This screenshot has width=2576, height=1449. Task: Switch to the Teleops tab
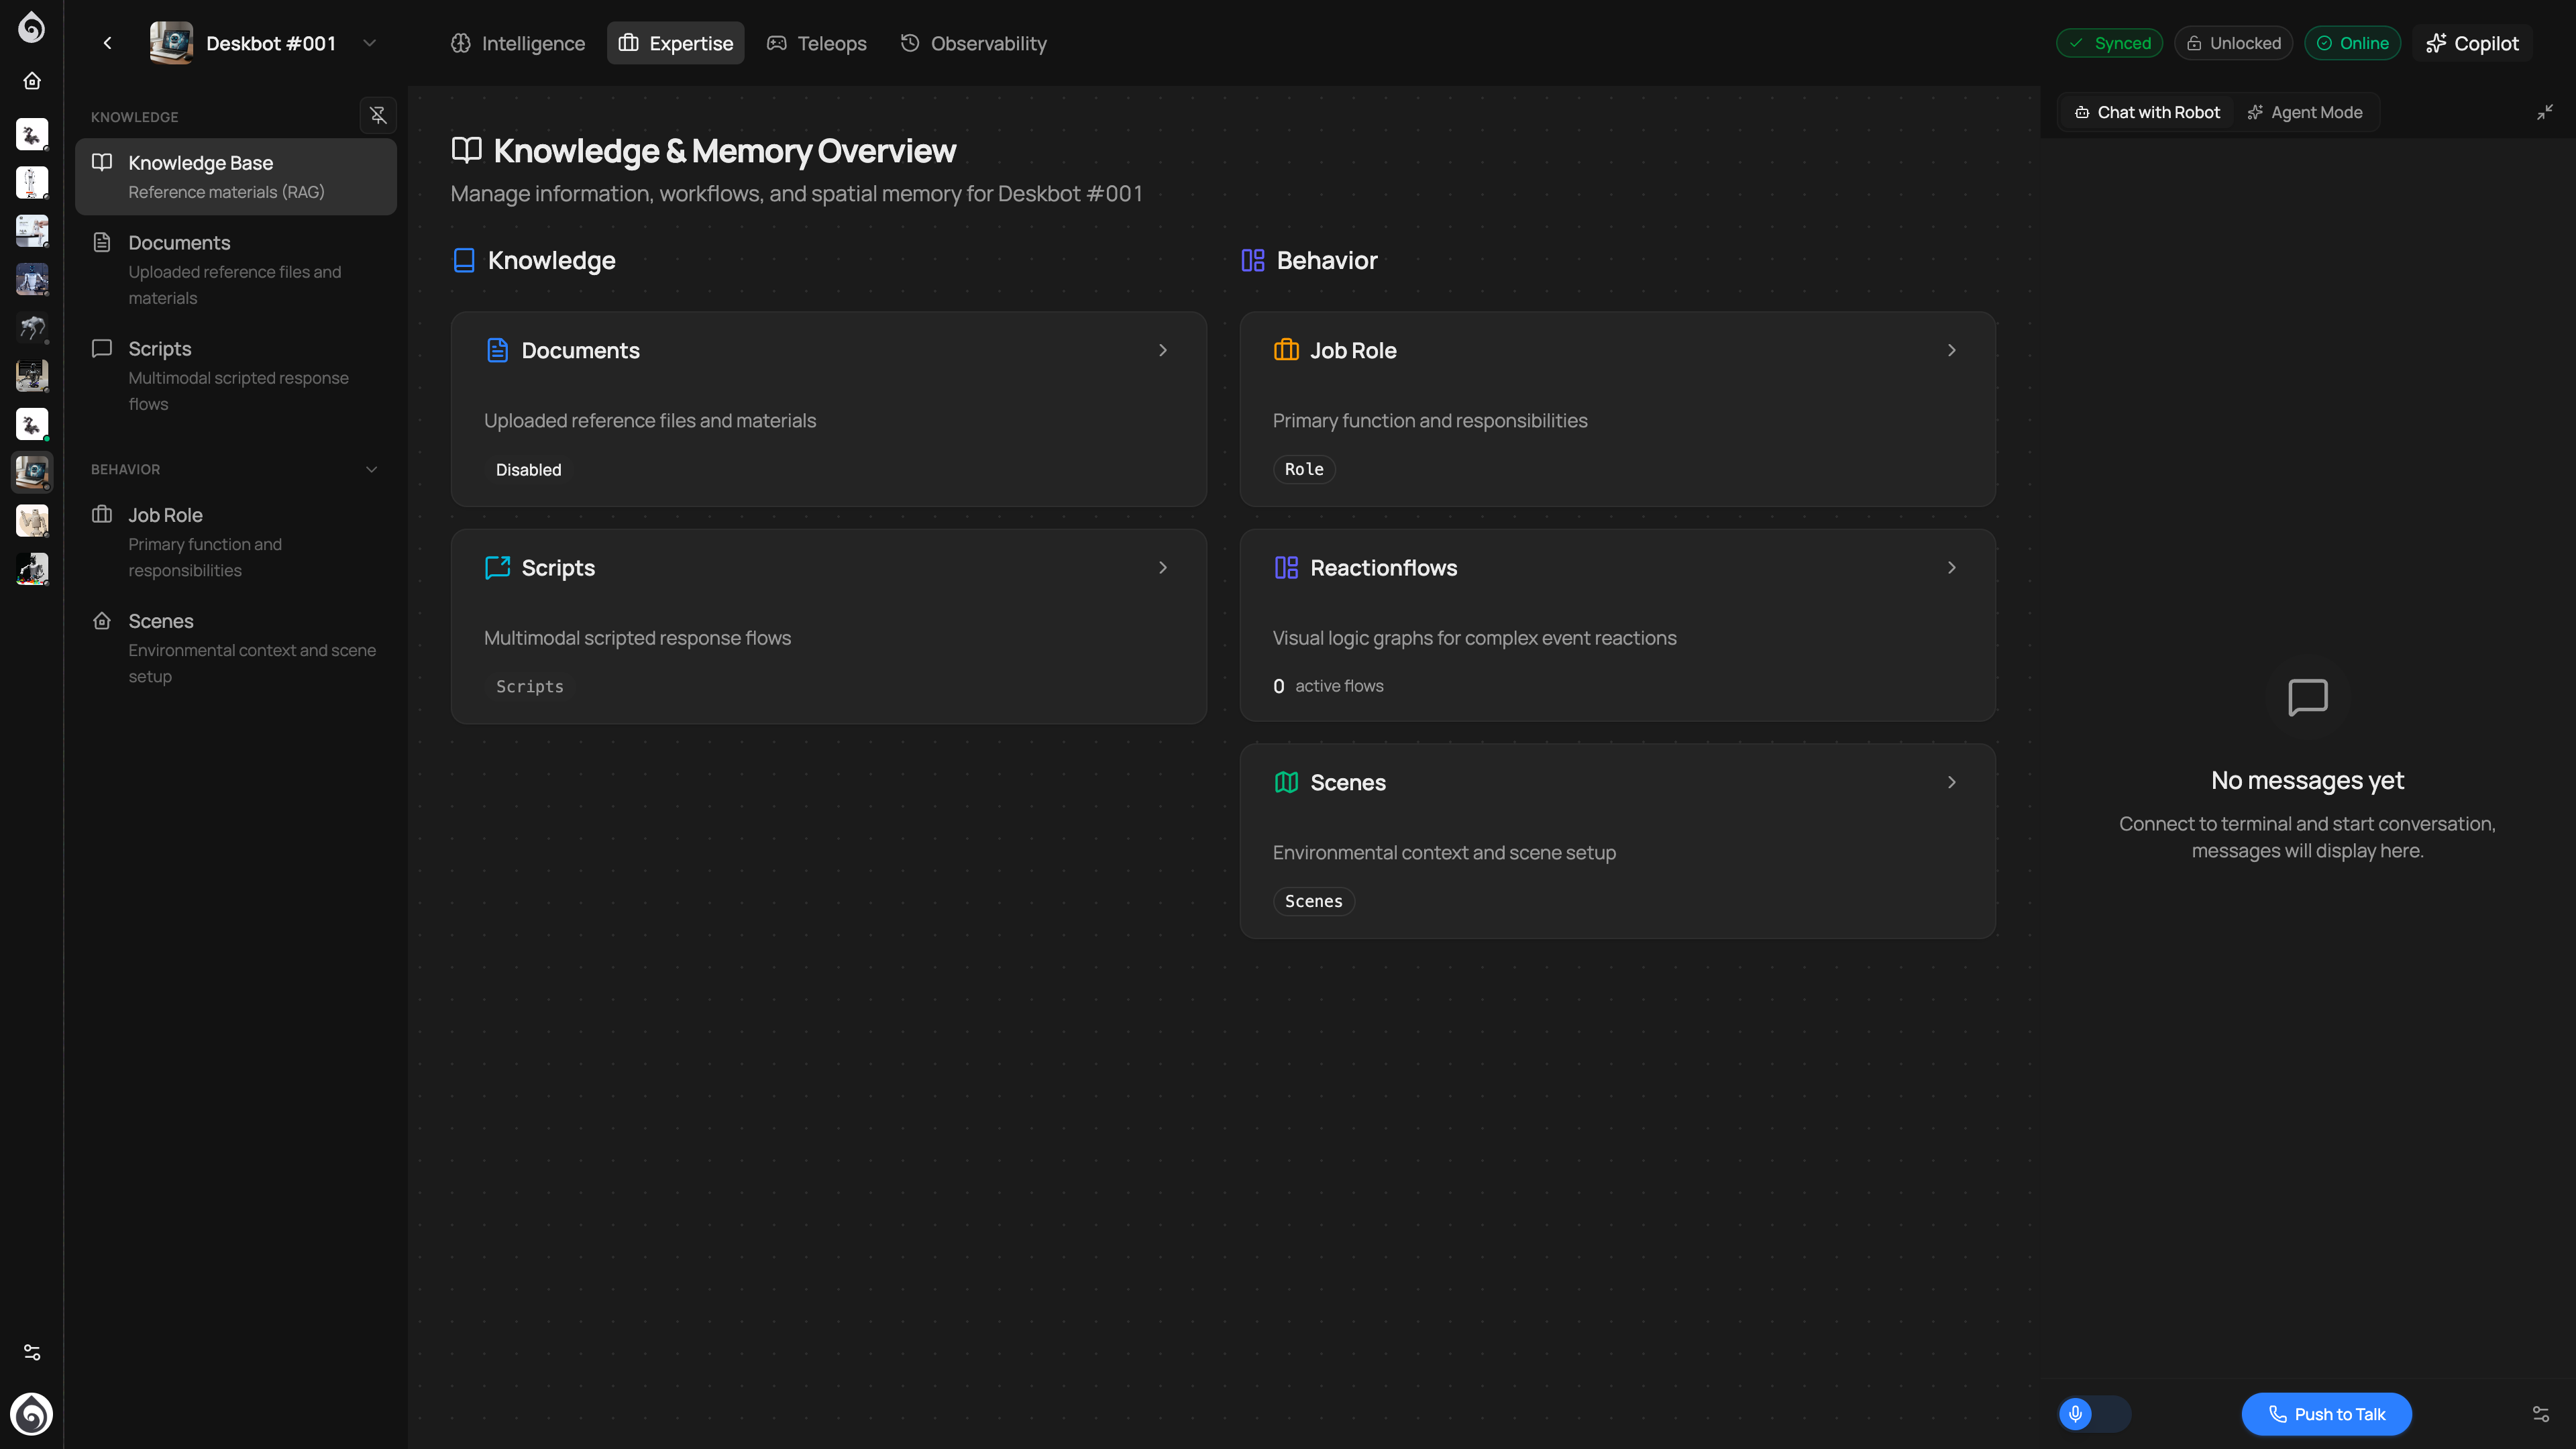coord(817,43)
